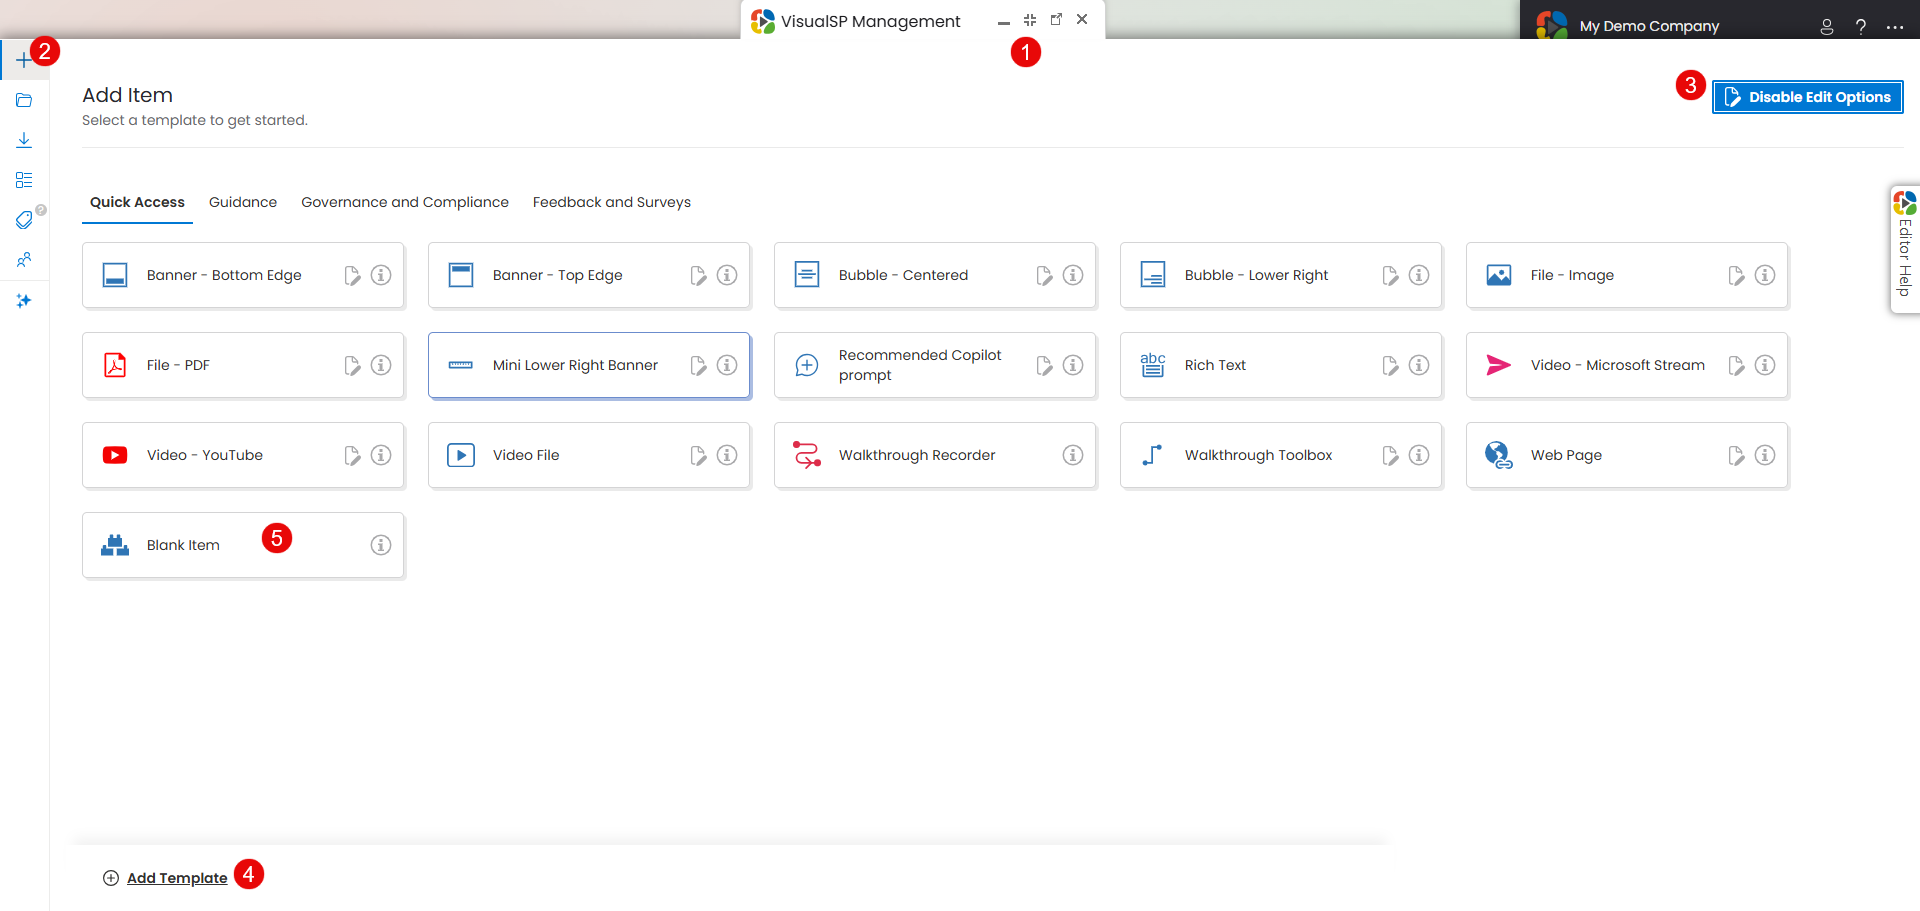Screen dimensions: 1920x911
Task: Open the Governance and Compliance tab
Action: 404,202
